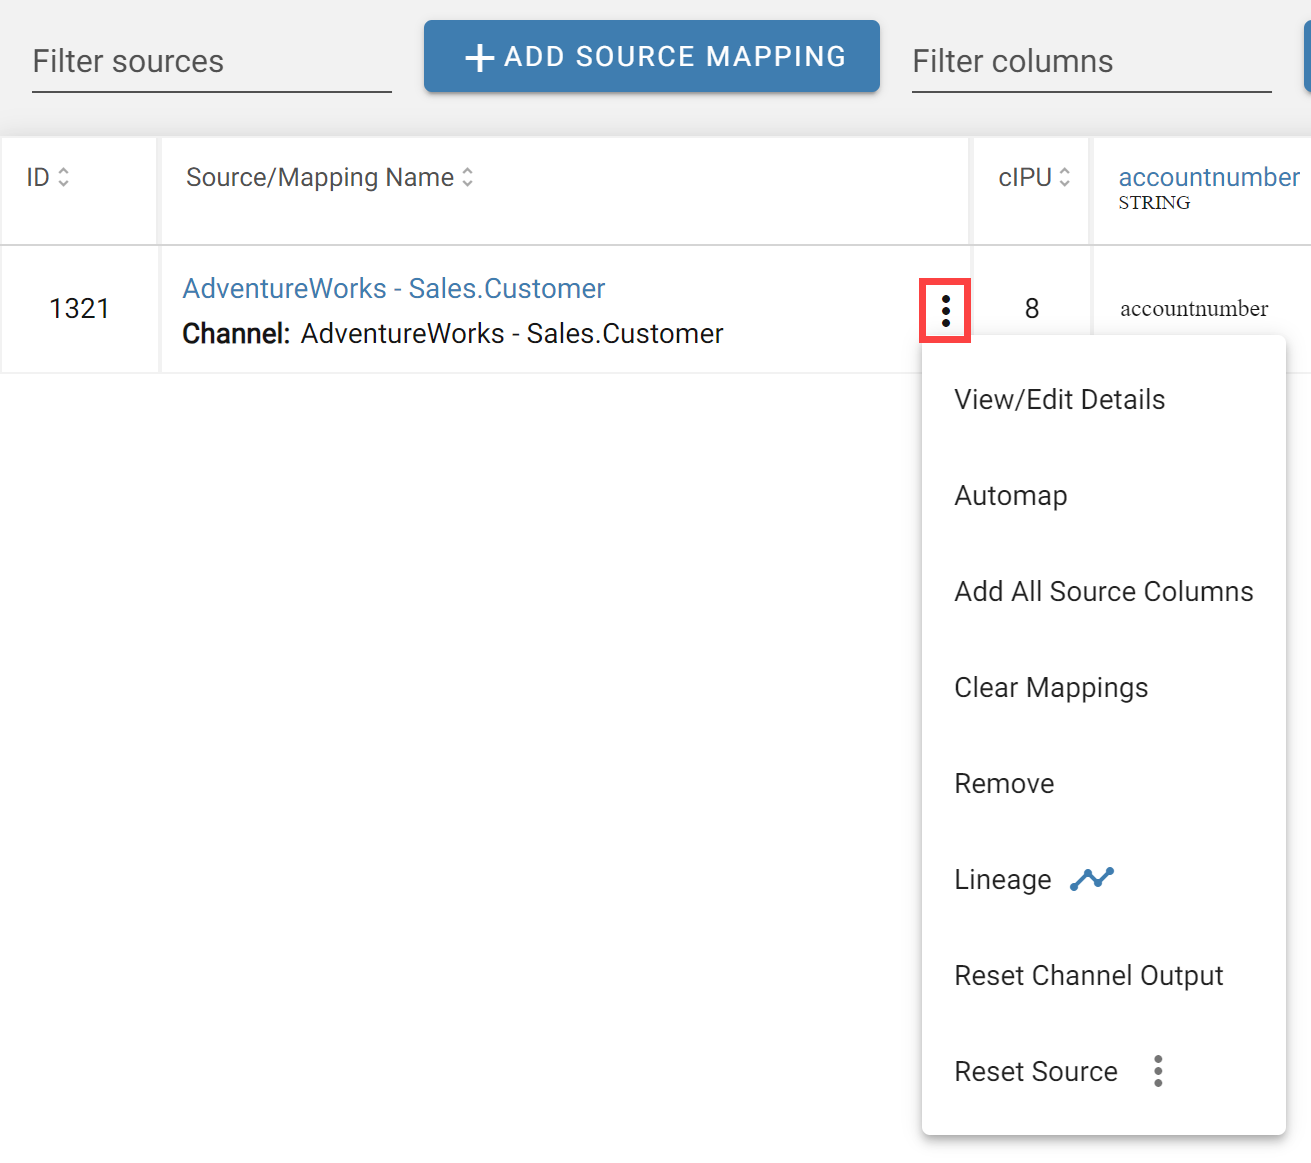
Task: Click the dots icon beside Reset Source
Action: point(1157,1071)
